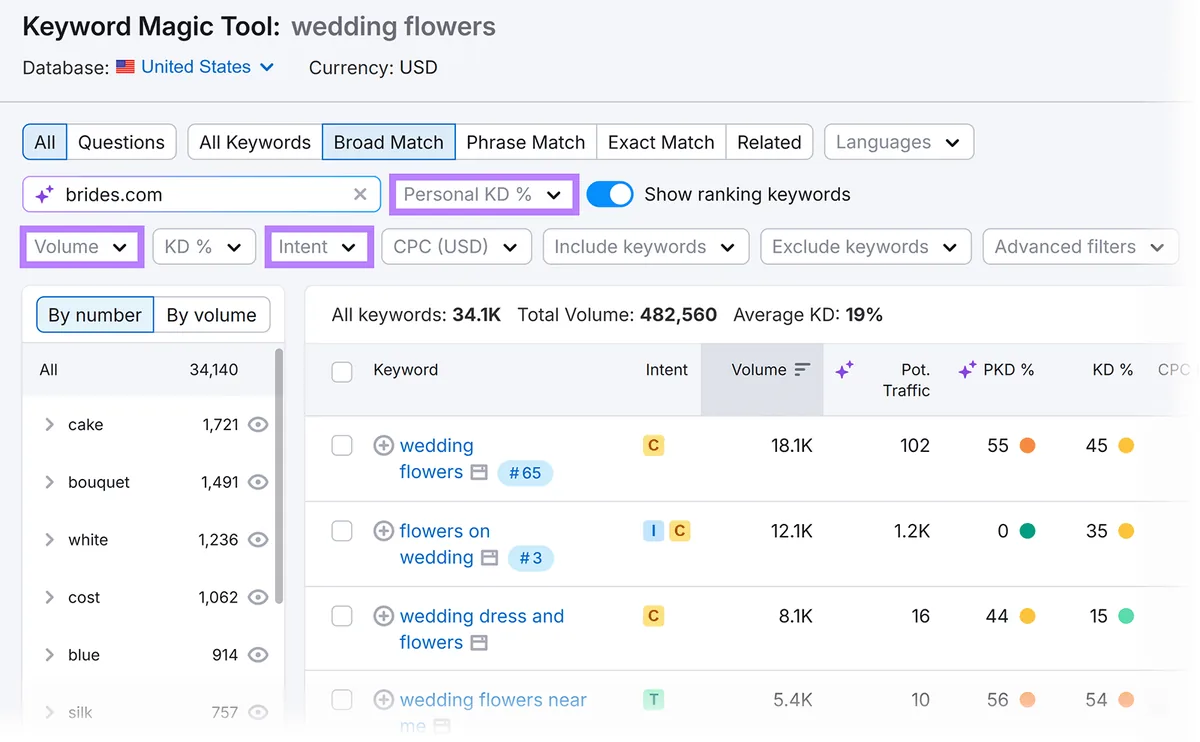The height and width of the screenshot is (742, 1200).
Task: Select Broad Match tab
Action: [389, 142]
